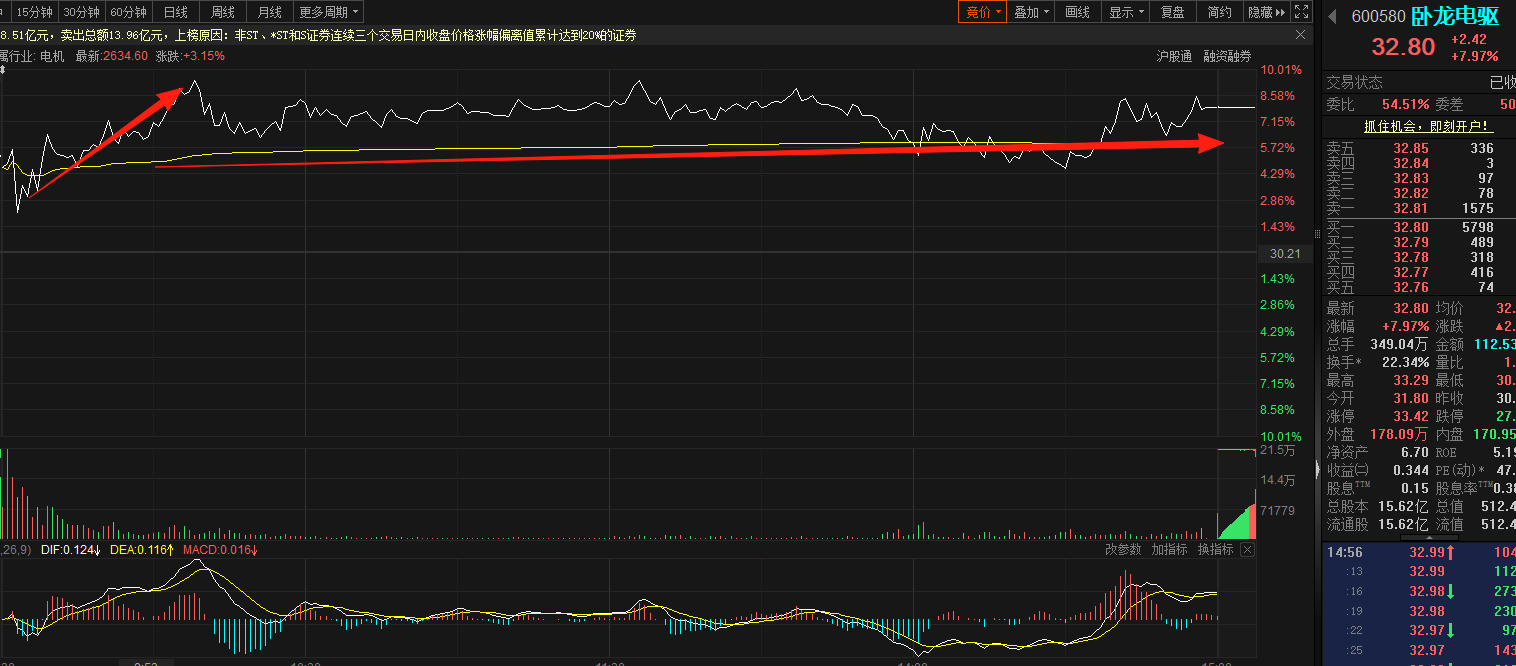Select 卖一 order row 32.81

pyautogui.click(x=1419, y=208)
